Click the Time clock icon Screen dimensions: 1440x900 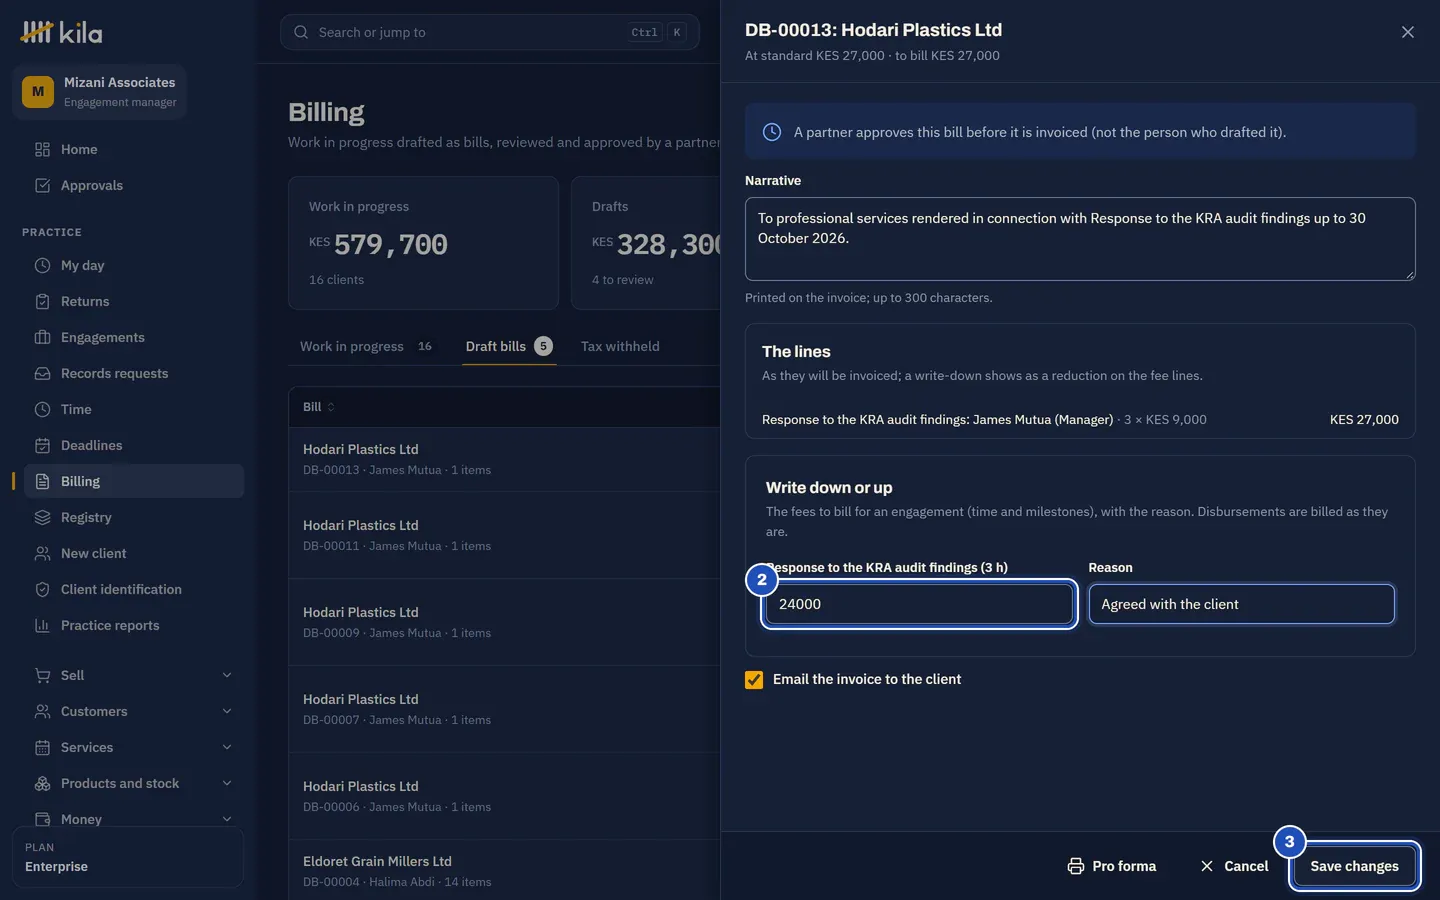point(42,409)
